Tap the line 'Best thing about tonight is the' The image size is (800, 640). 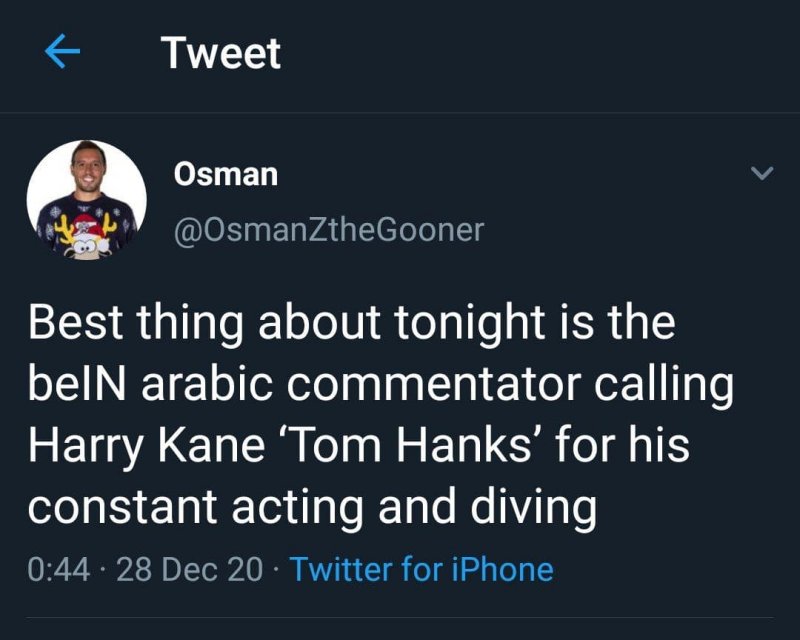pos(351,325)
